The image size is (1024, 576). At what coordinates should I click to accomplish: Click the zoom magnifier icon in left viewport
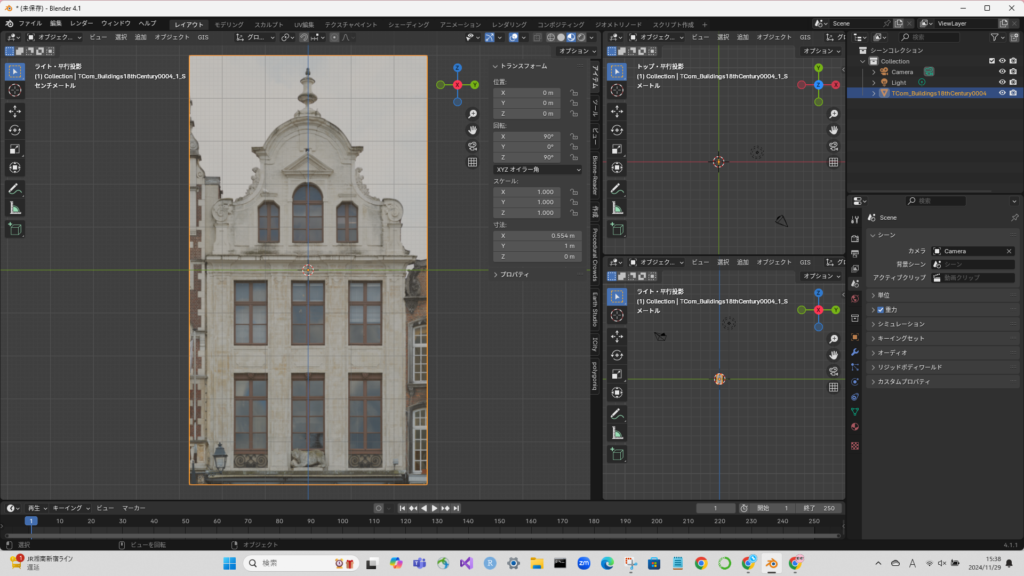[472, 113]
